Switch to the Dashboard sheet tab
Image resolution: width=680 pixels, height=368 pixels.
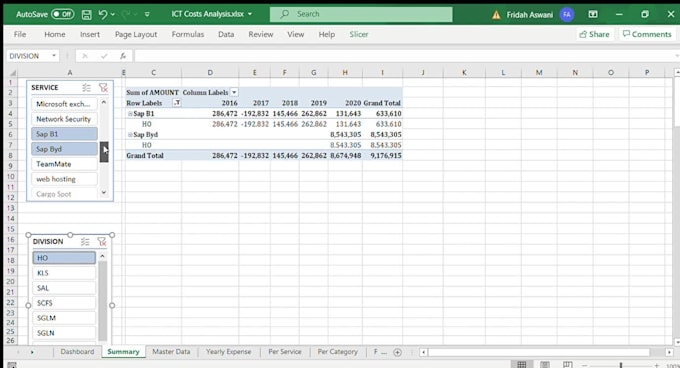(x=77, y=352)
